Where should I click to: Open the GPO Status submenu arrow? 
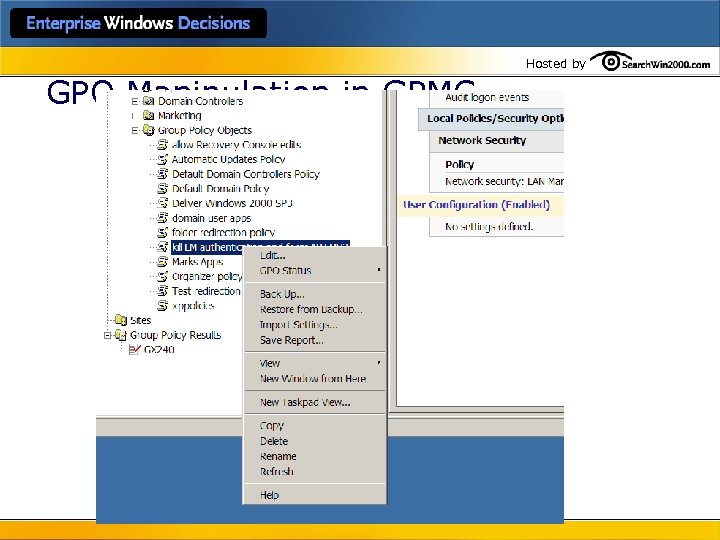pyautogui.click(x=379, y=270)
